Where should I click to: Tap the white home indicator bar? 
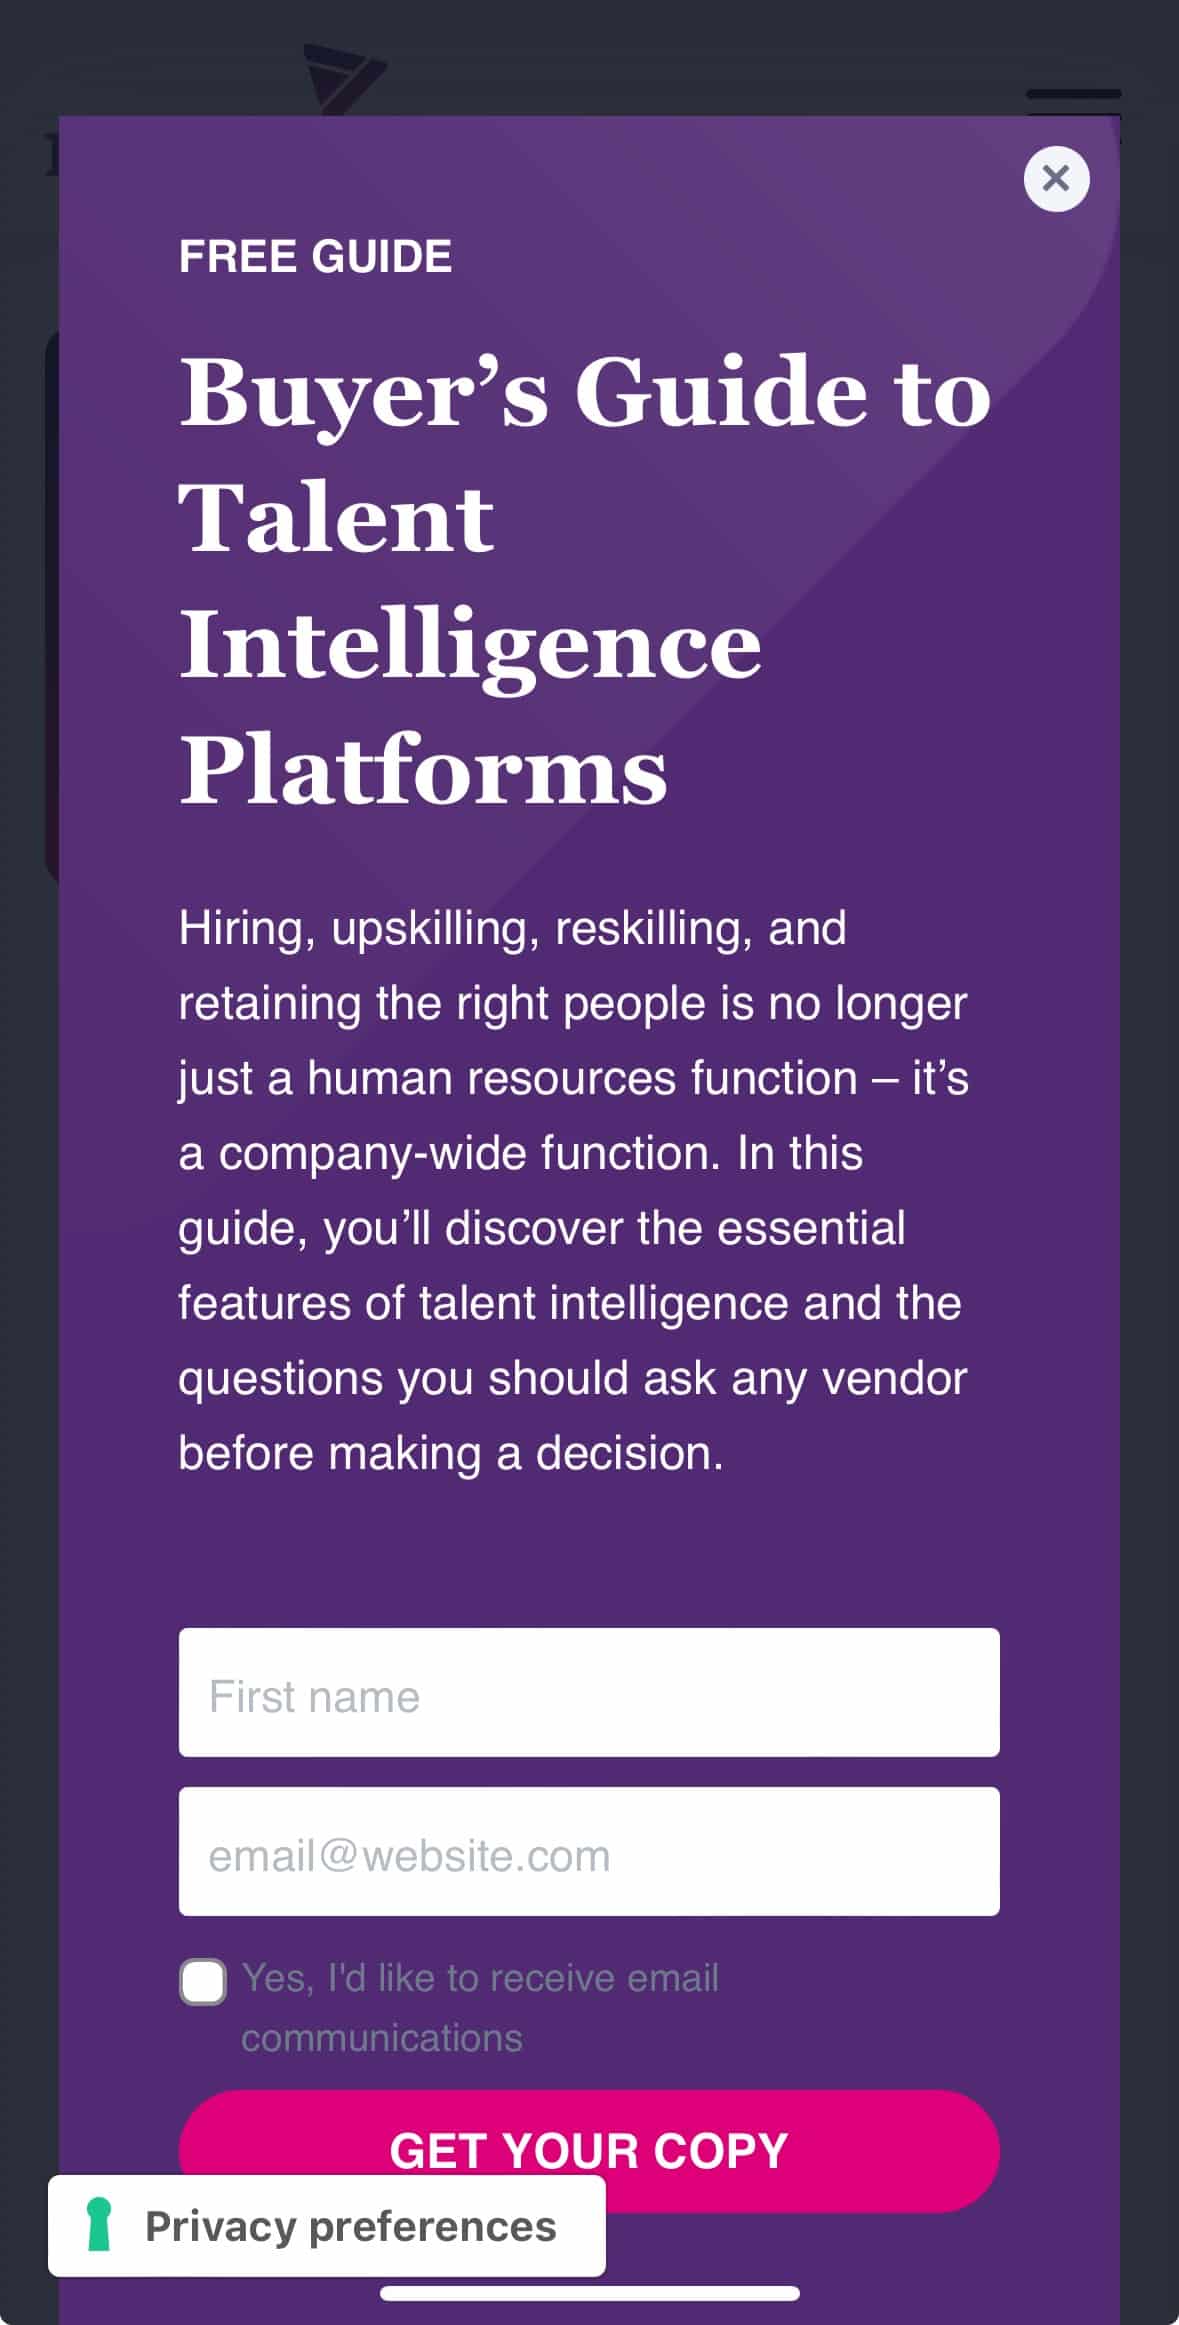click(x=589, y=2292)
